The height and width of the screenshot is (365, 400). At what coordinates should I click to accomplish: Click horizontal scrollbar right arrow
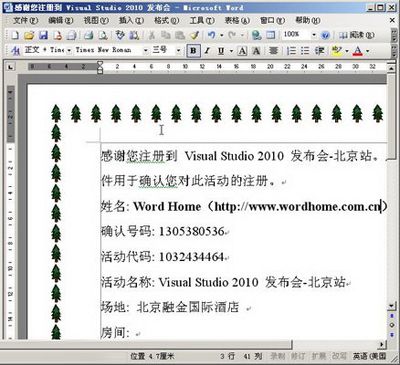382,344
